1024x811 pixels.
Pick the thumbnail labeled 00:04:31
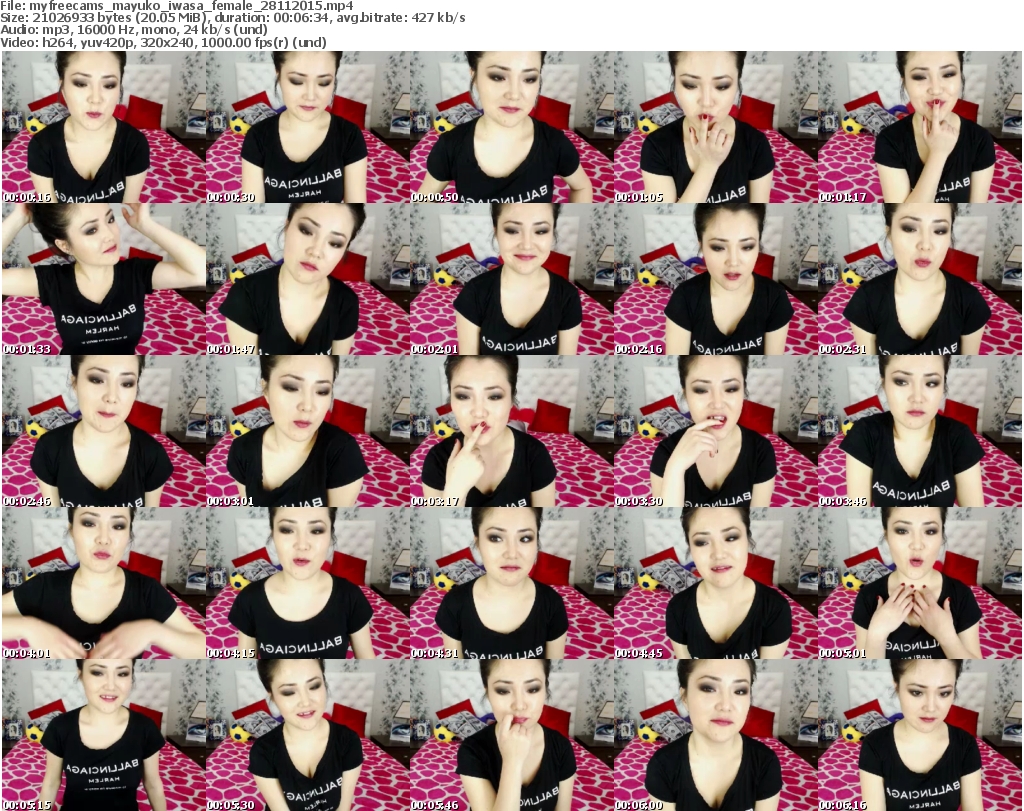click(512, 584)
